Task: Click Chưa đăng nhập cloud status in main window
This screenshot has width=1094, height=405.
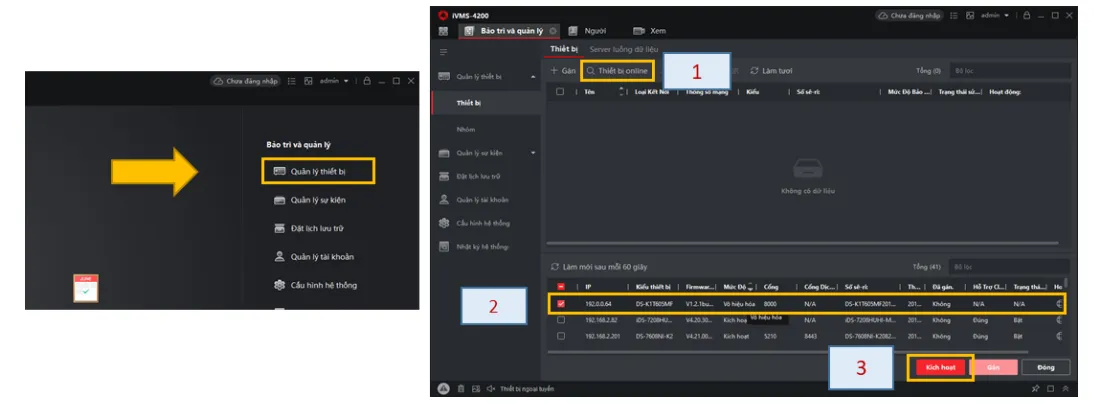Action: [x=910, y=16]
